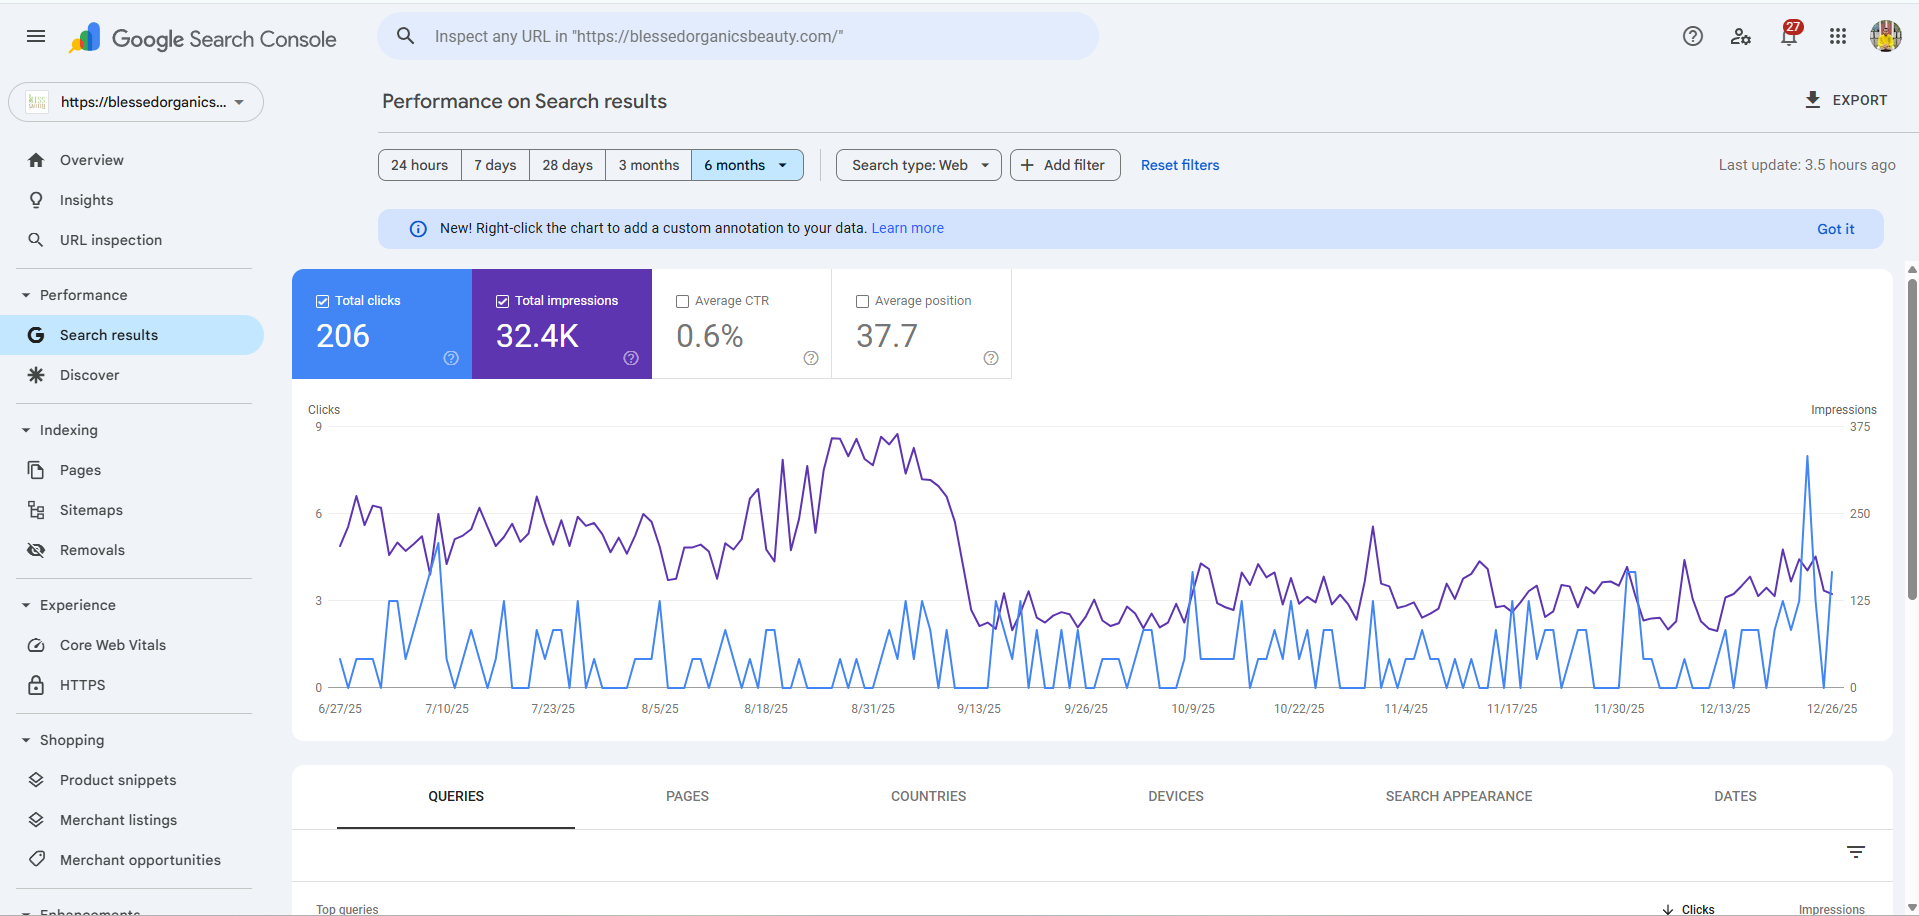1919x916 pixels.
Task: Click the EXPORT button
Action: coord(1845,100)
